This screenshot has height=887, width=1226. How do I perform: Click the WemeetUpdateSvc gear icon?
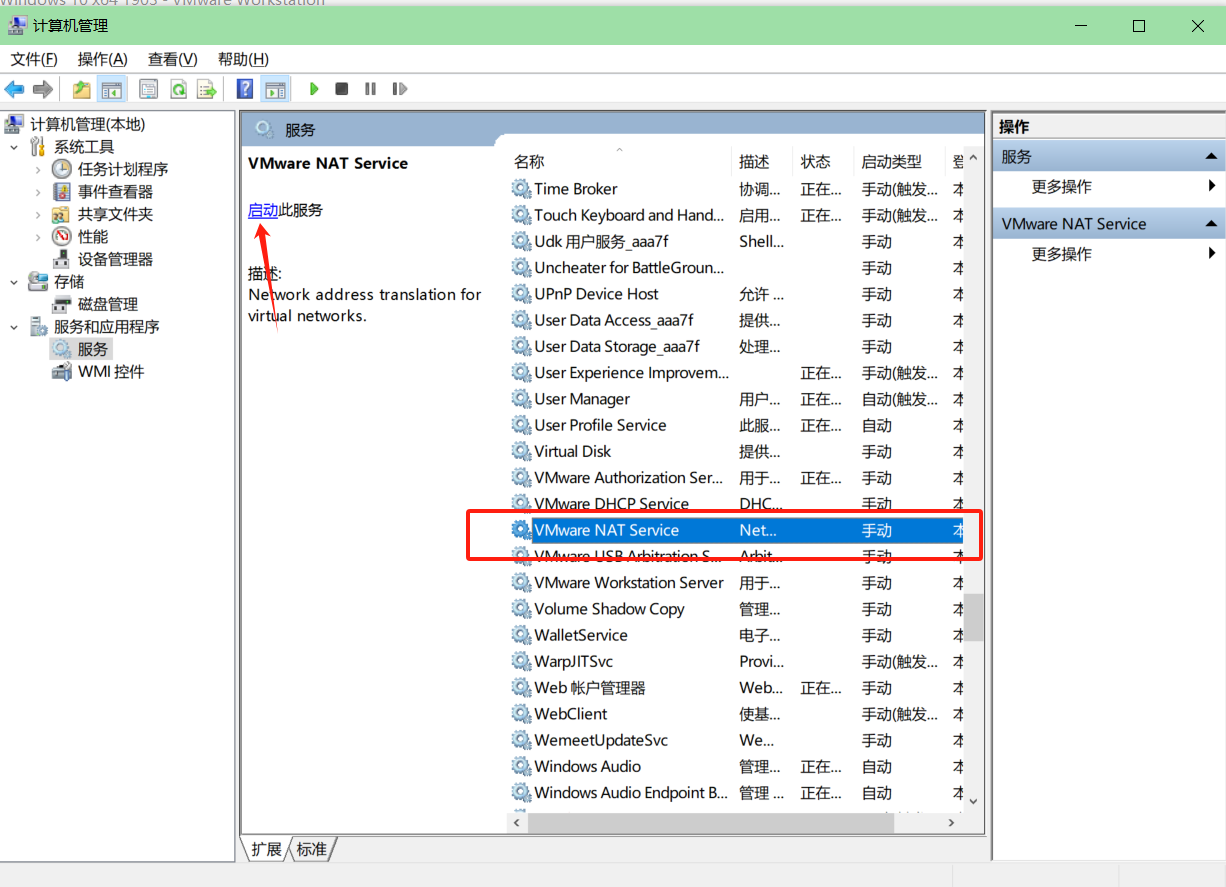point(521,740)
